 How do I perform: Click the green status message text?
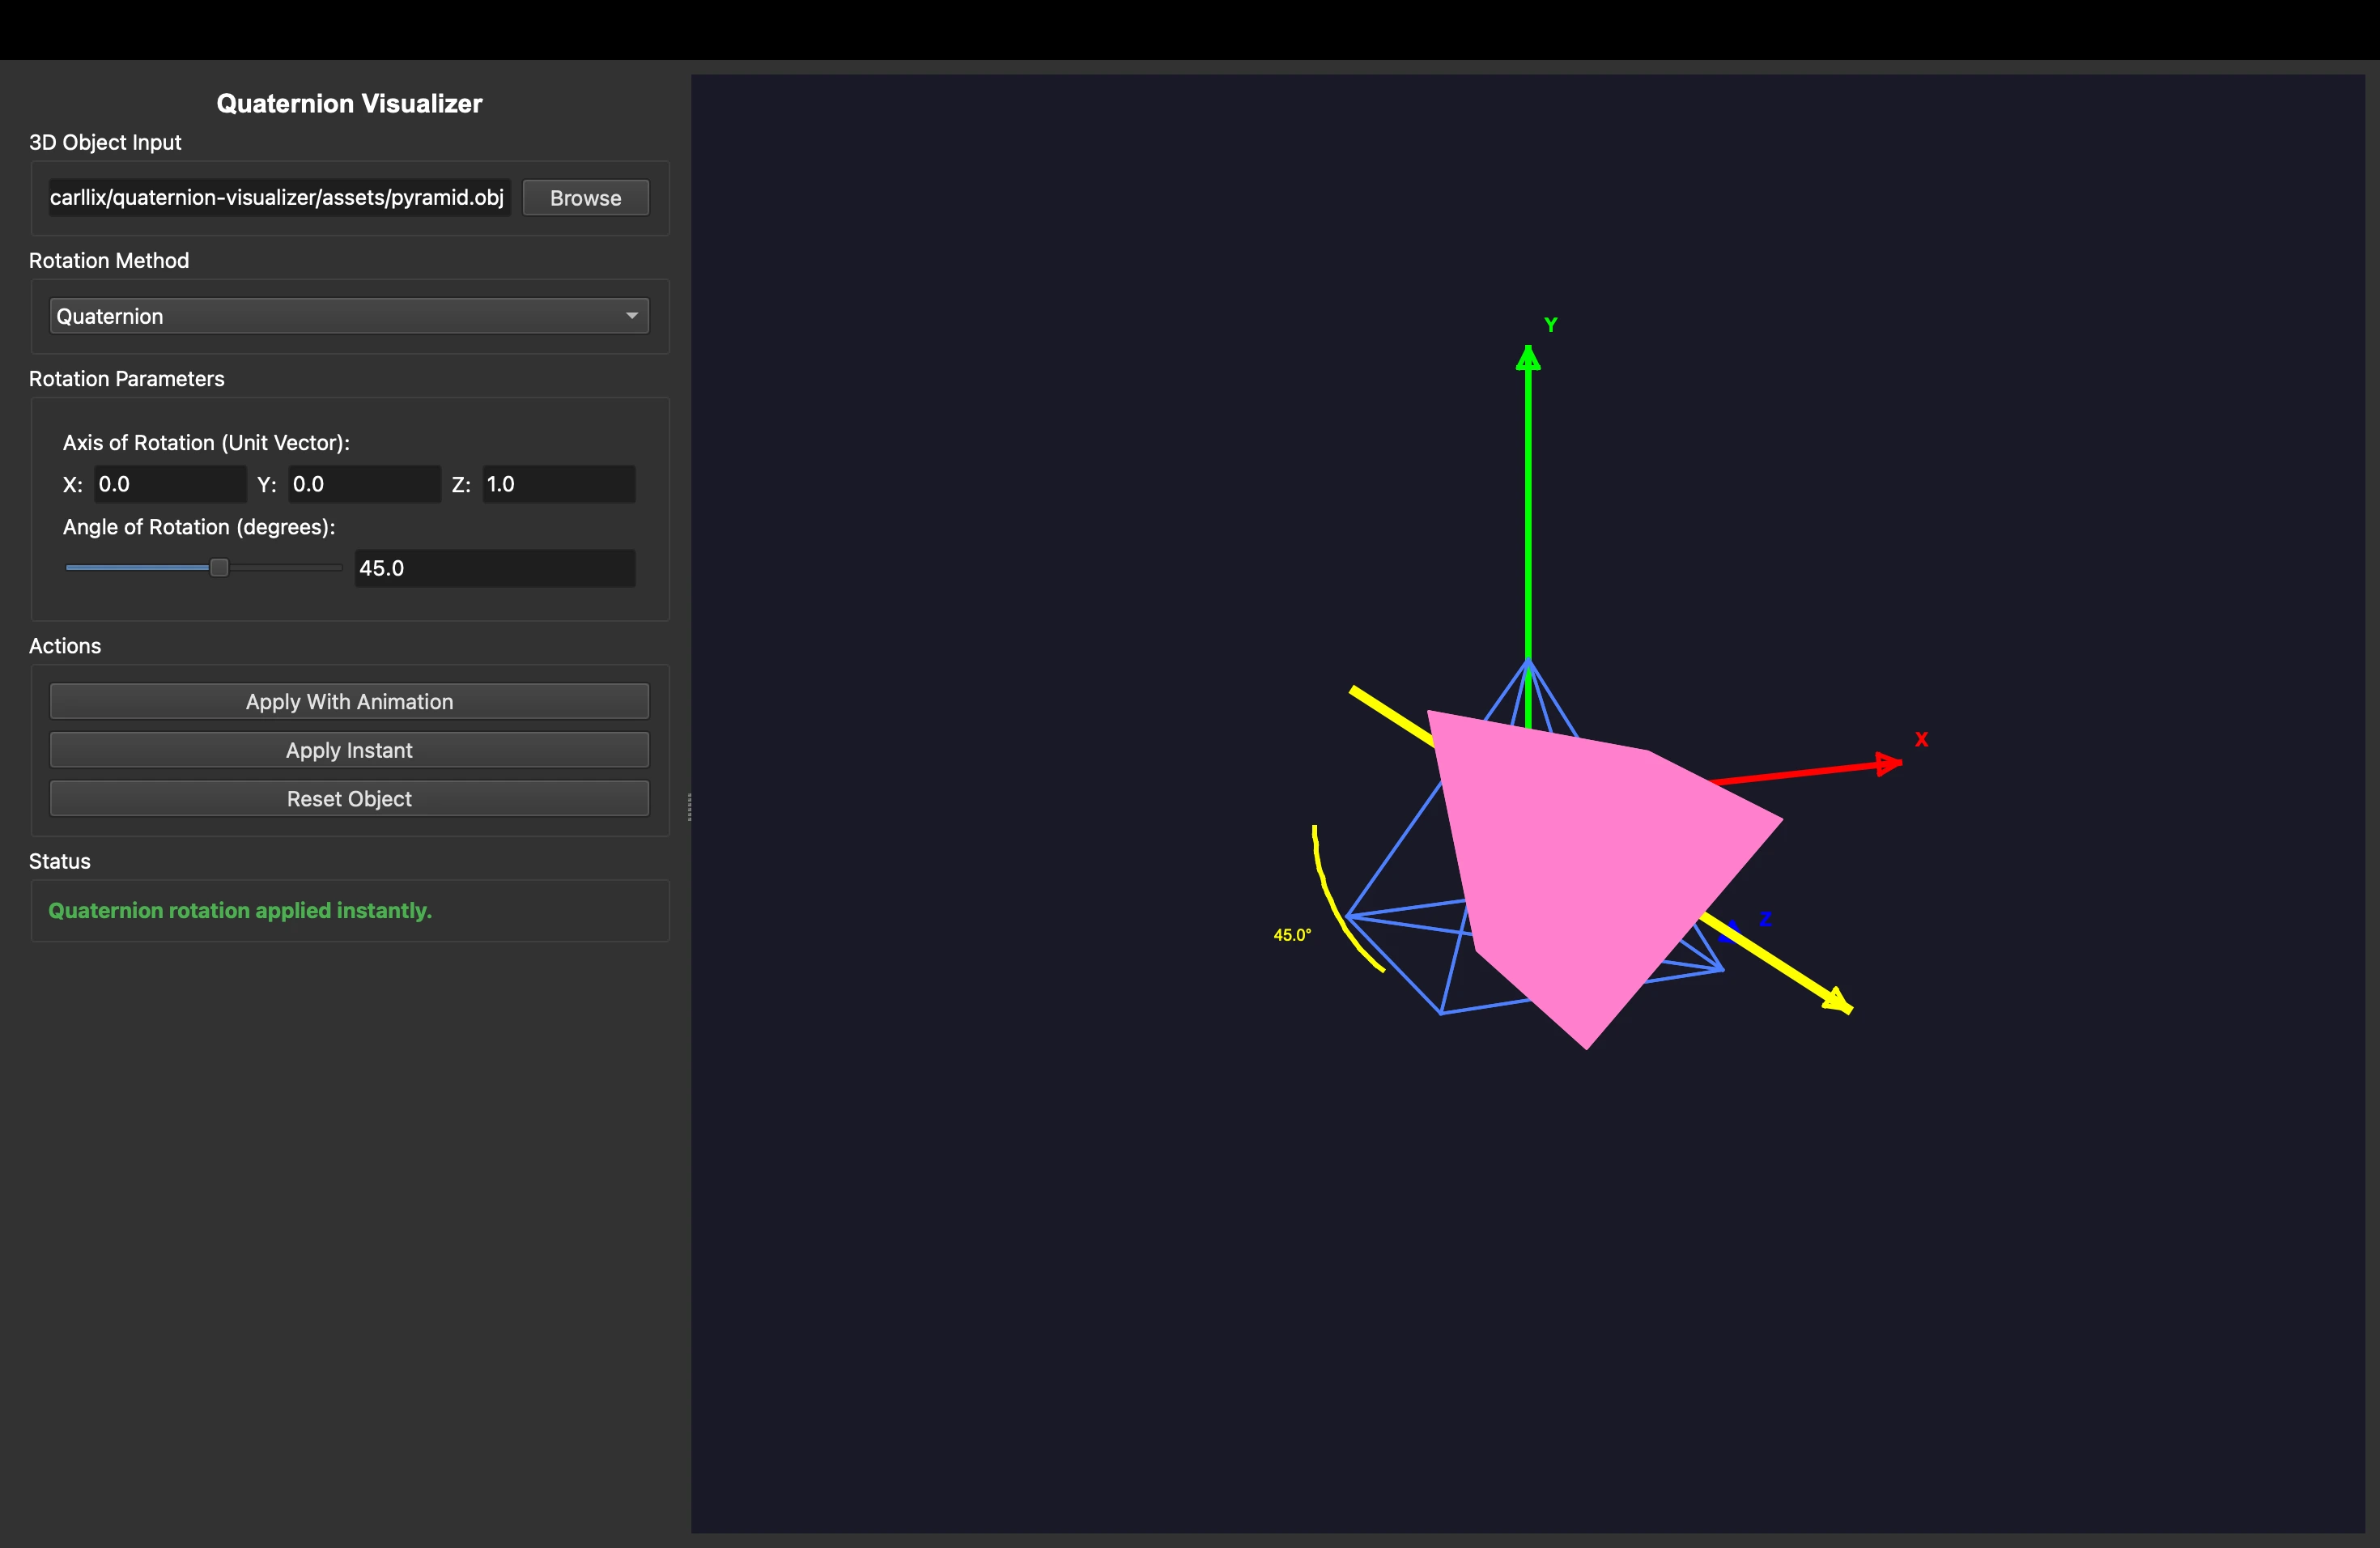pyautogui.click(x=240, y=910)
